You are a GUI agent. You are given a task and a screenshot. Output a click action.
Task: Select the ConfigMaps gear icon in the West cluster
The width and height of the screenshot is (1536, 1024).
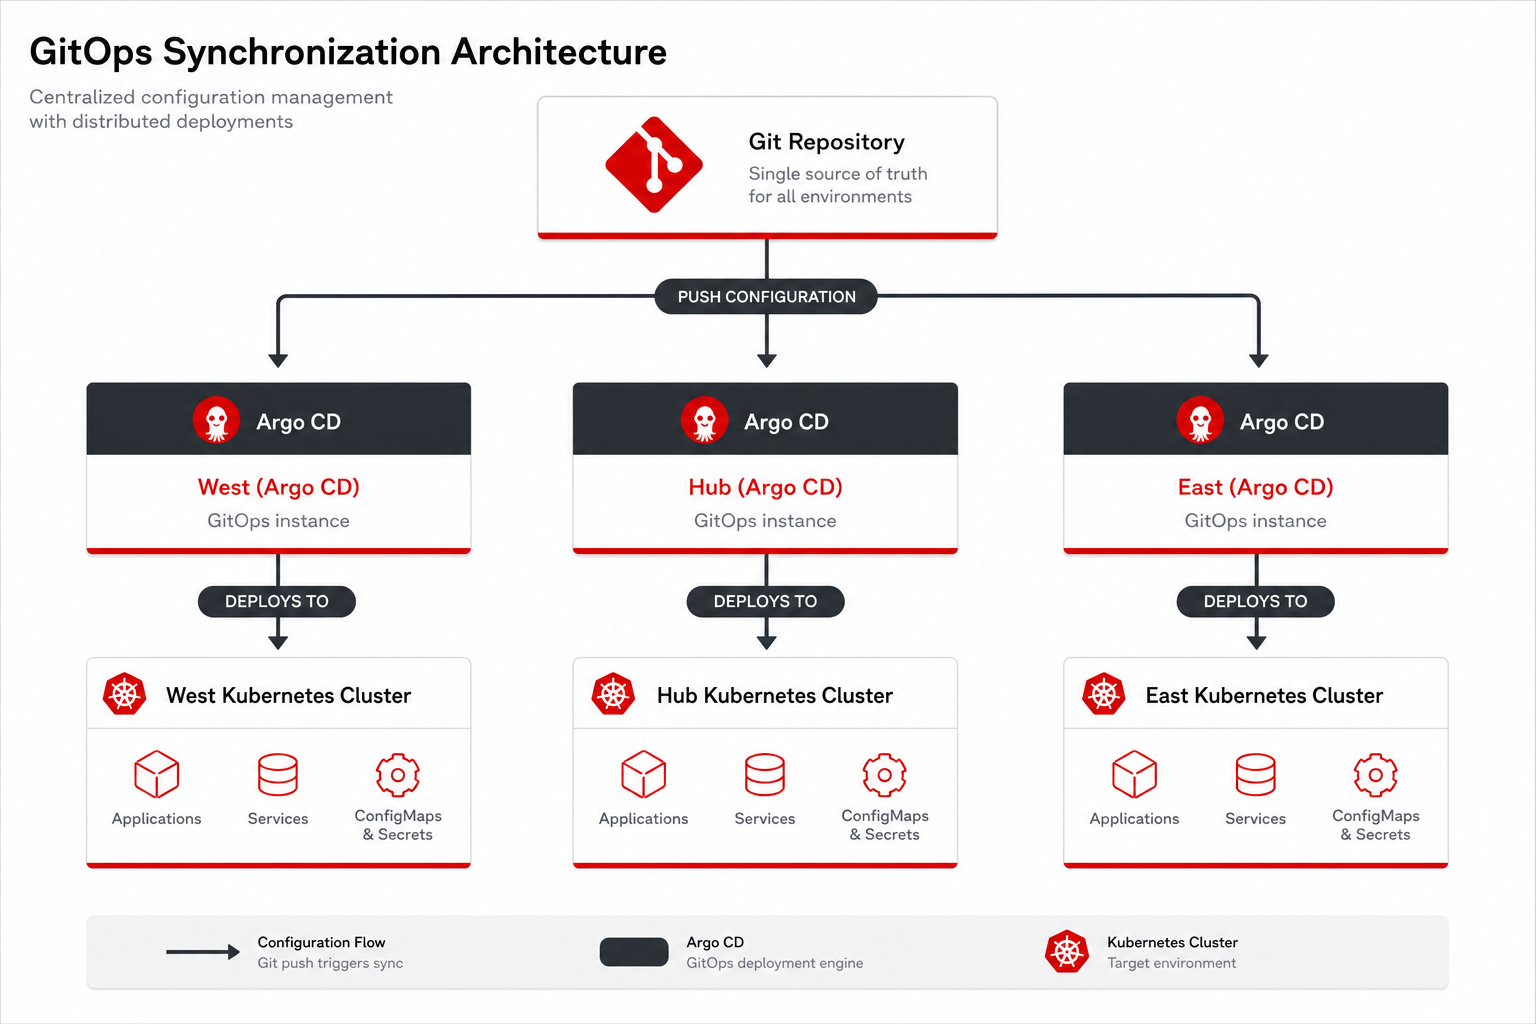(398, 774)
